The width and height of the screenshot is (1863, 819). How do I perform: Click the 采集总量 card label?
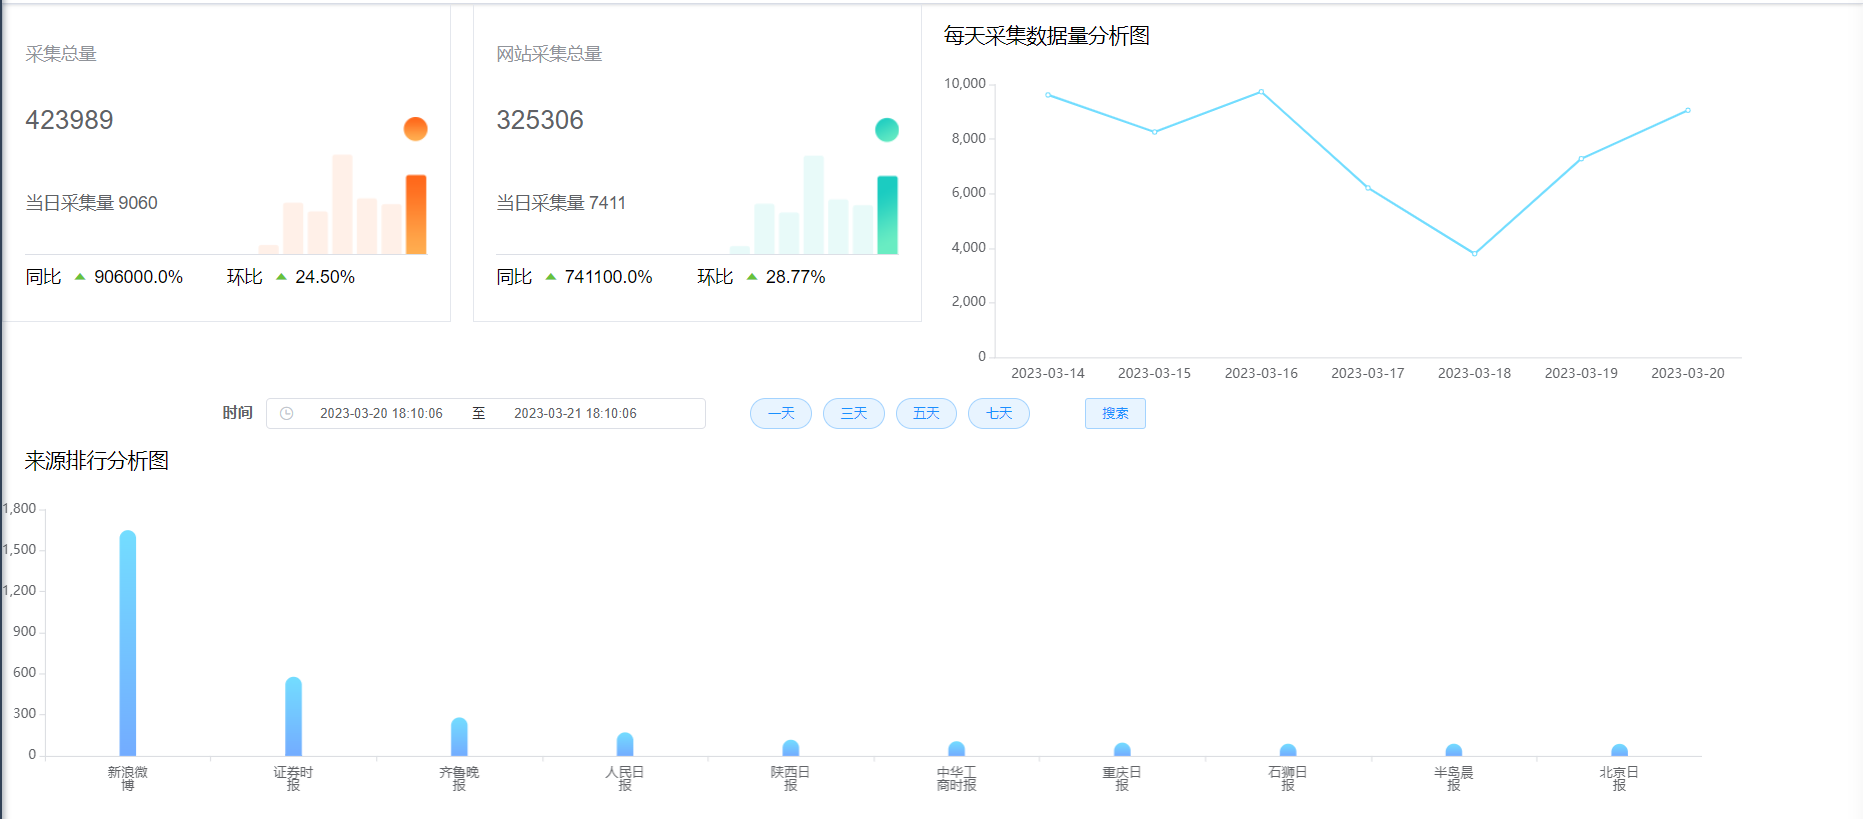click(61, 54)
